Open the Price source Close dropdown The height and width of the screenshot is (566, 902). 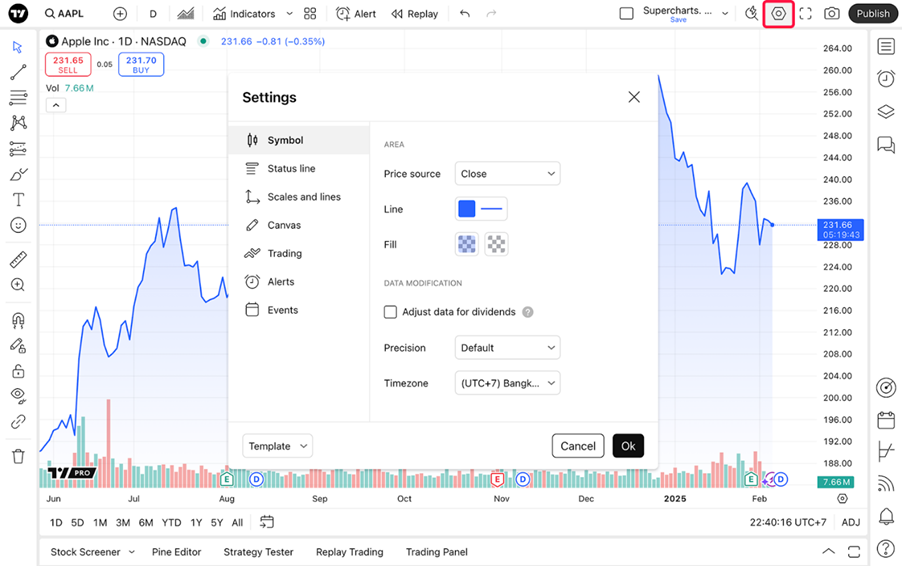(507, 174)
